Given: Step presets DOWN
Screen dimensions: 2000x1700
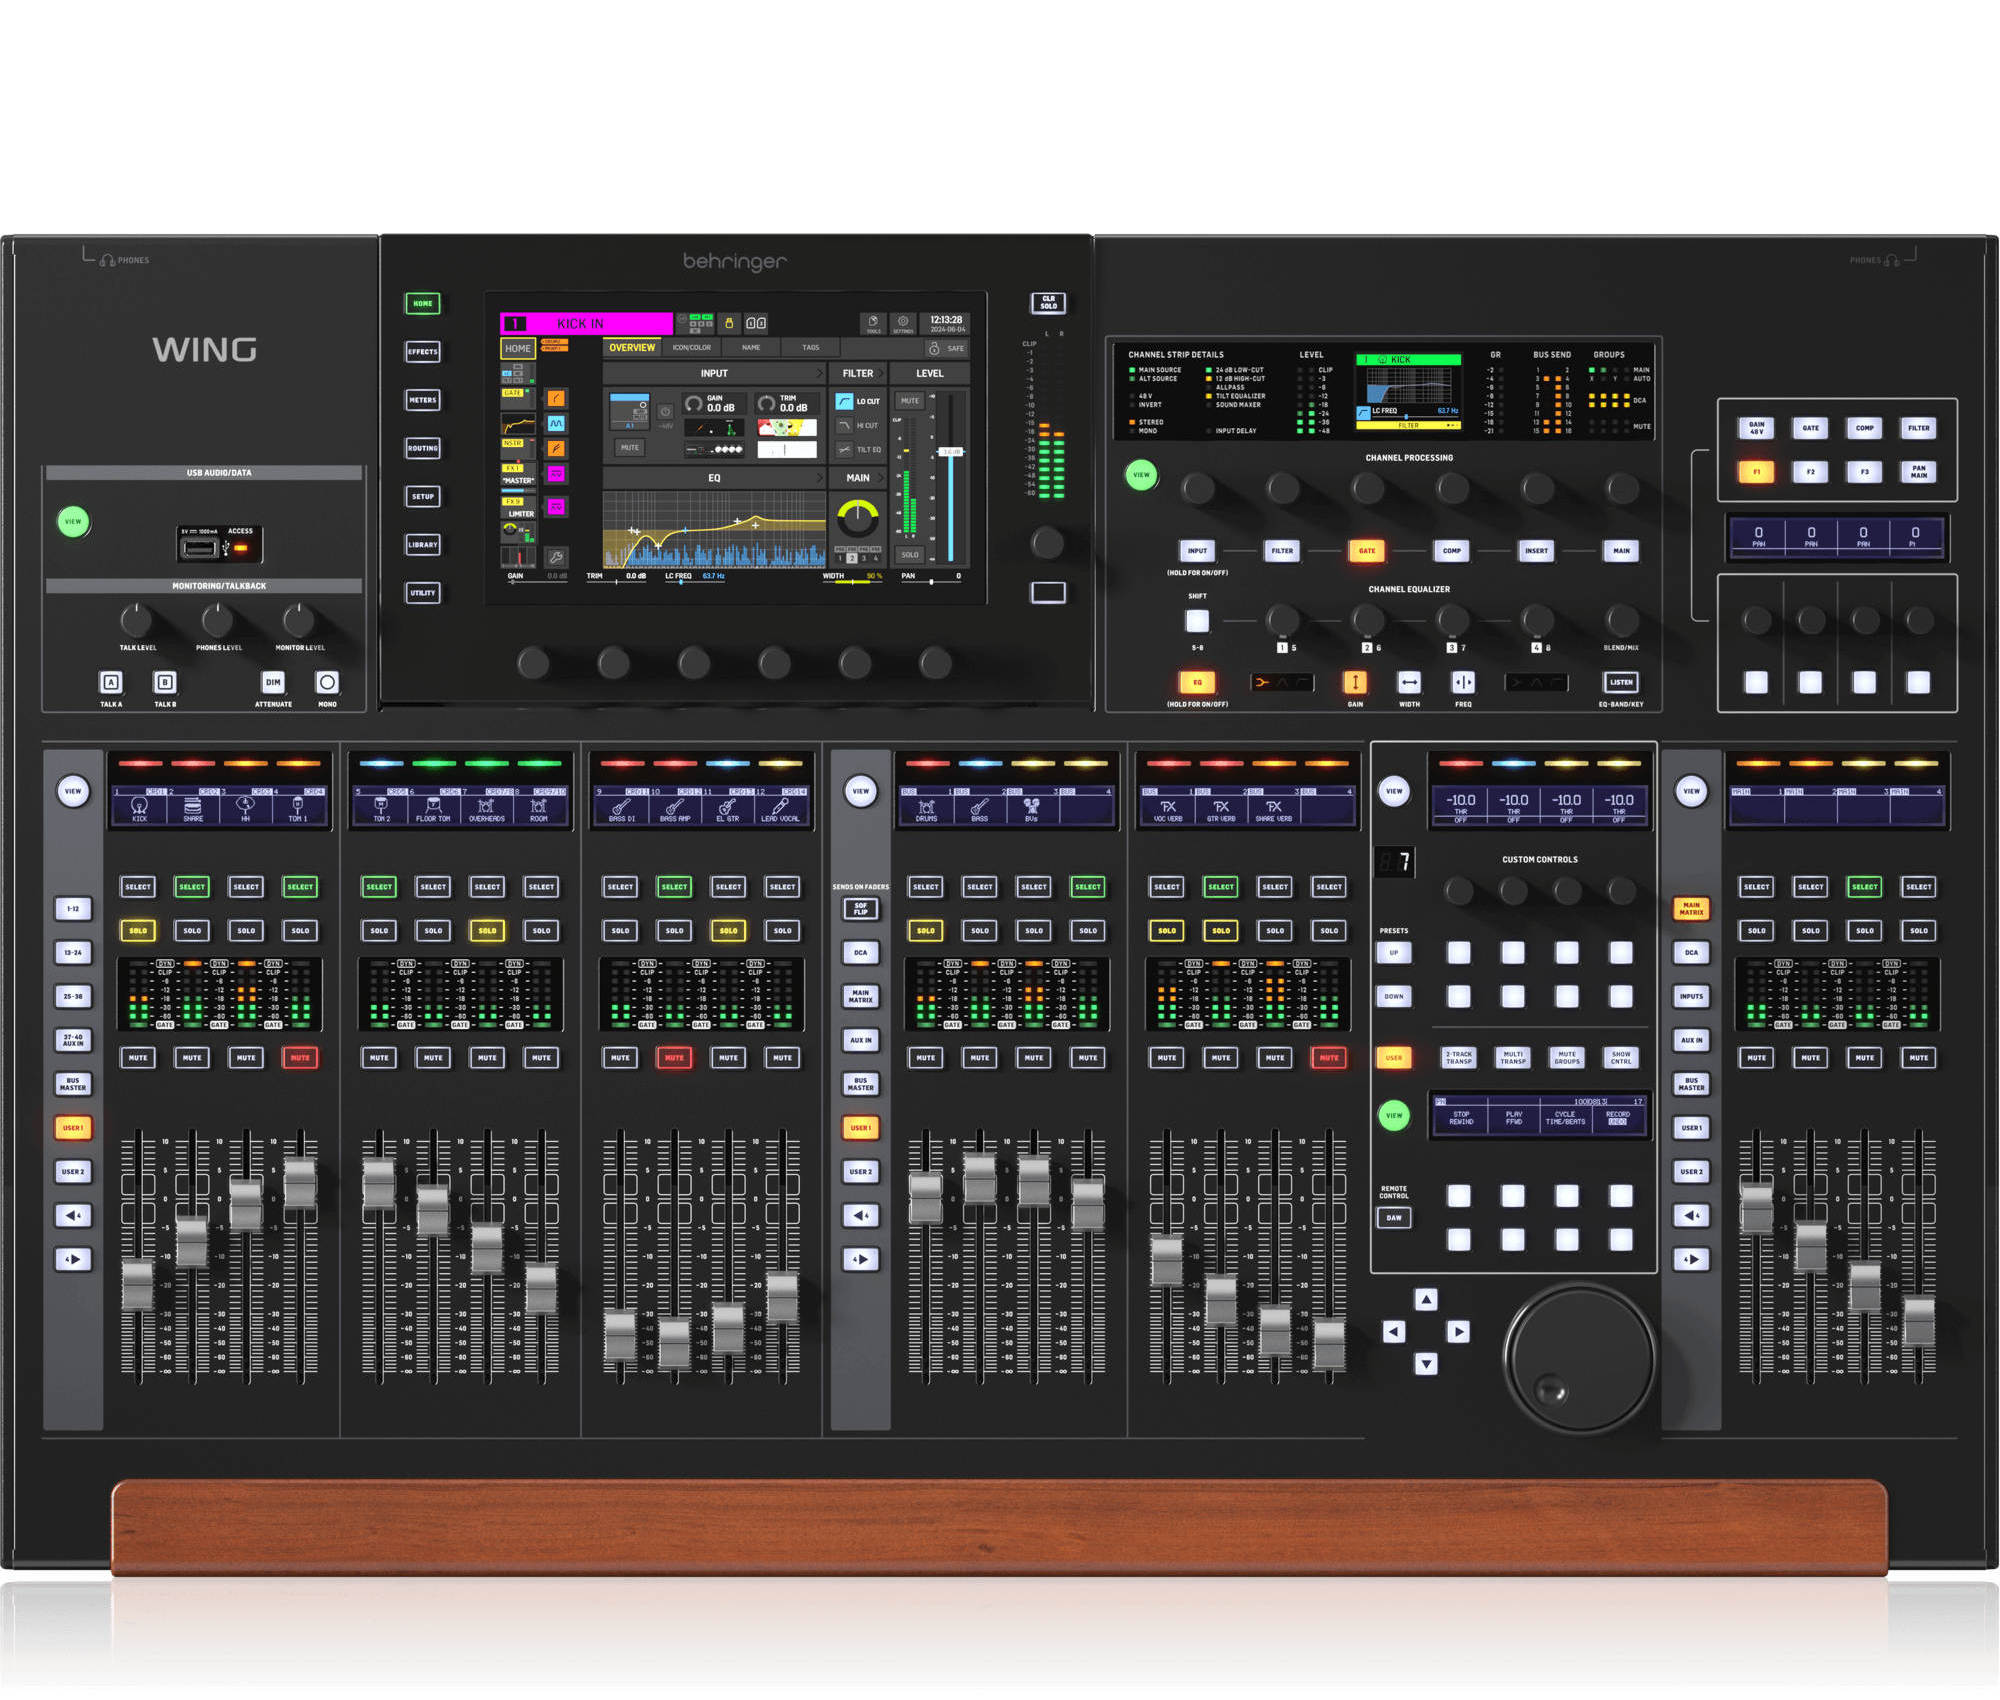Looking at the screenshot, I should (1394, 996).
